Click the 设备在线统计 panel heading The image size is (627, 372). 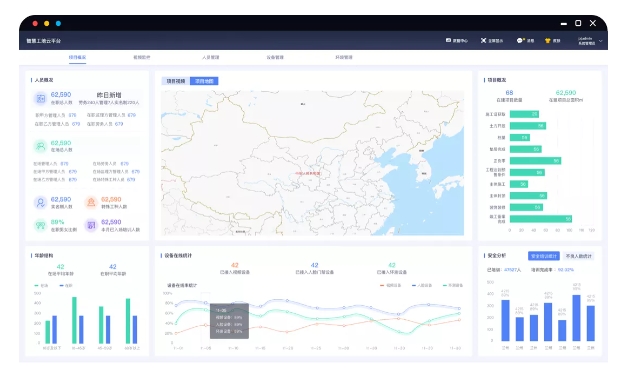point(178,255)
